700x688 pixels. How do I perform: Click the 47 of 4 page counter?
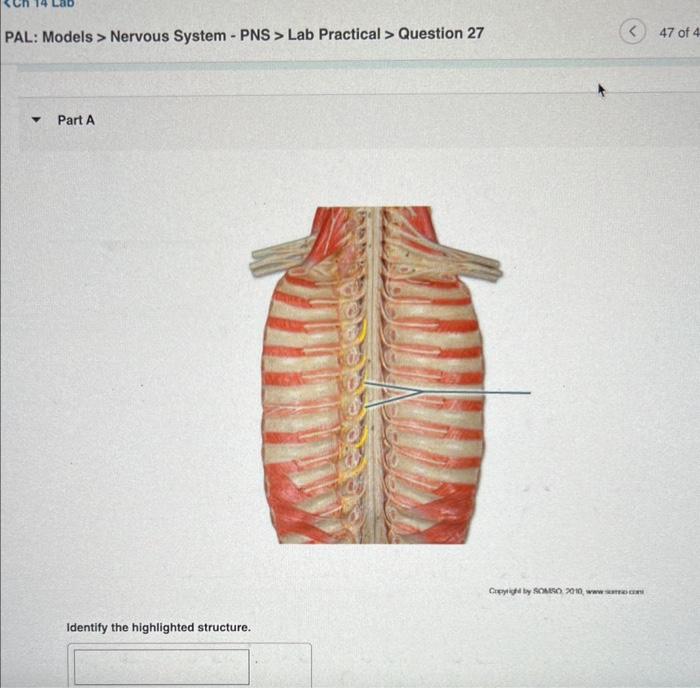pyautogui.click(x=679, y=33)
